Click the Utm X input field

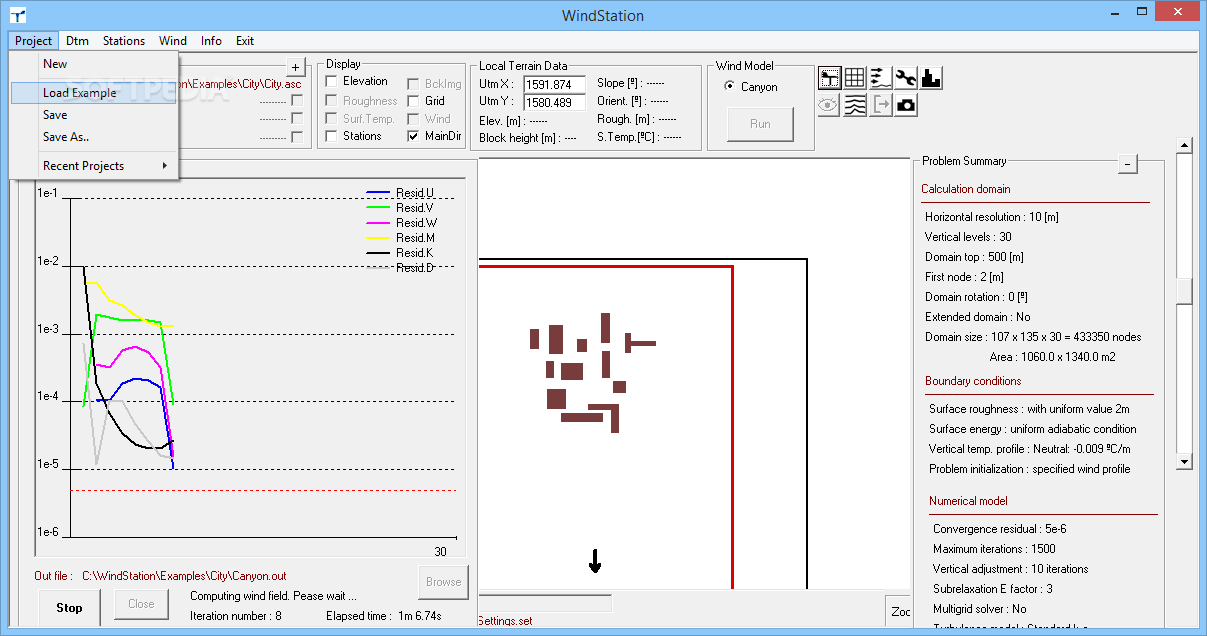555,84
